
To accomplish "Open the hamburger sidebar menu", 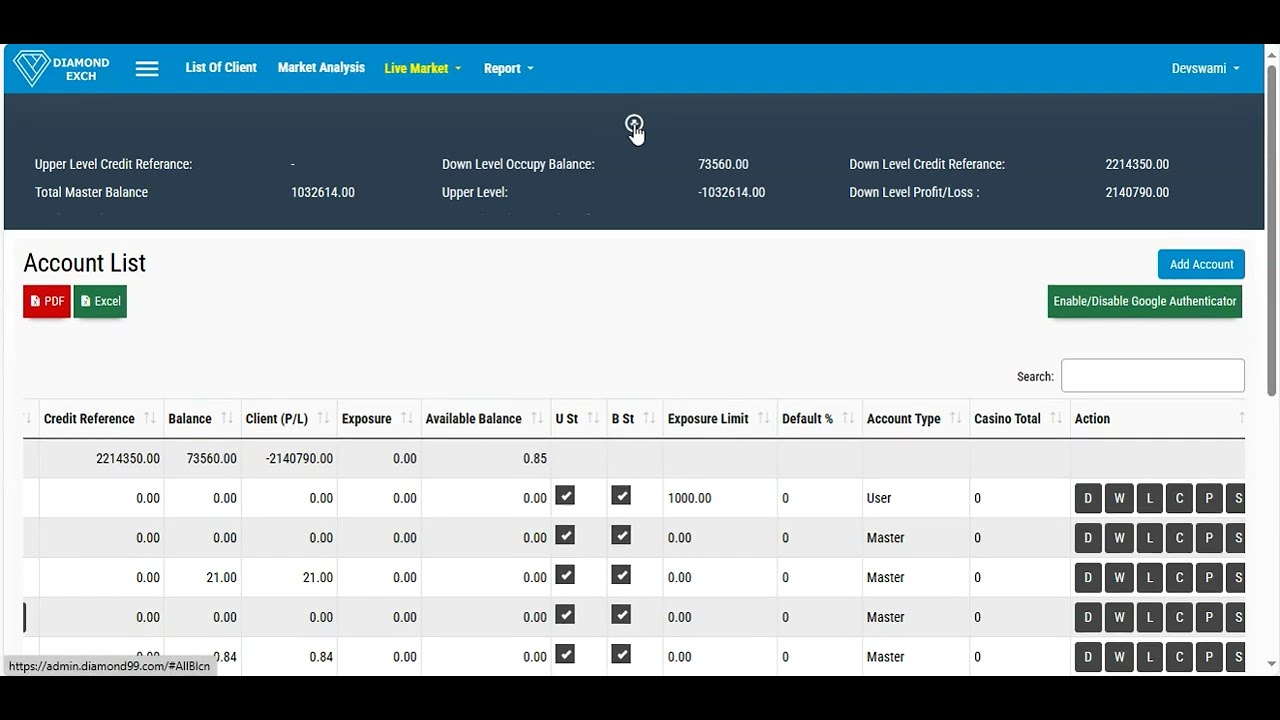I will (147, 69).
